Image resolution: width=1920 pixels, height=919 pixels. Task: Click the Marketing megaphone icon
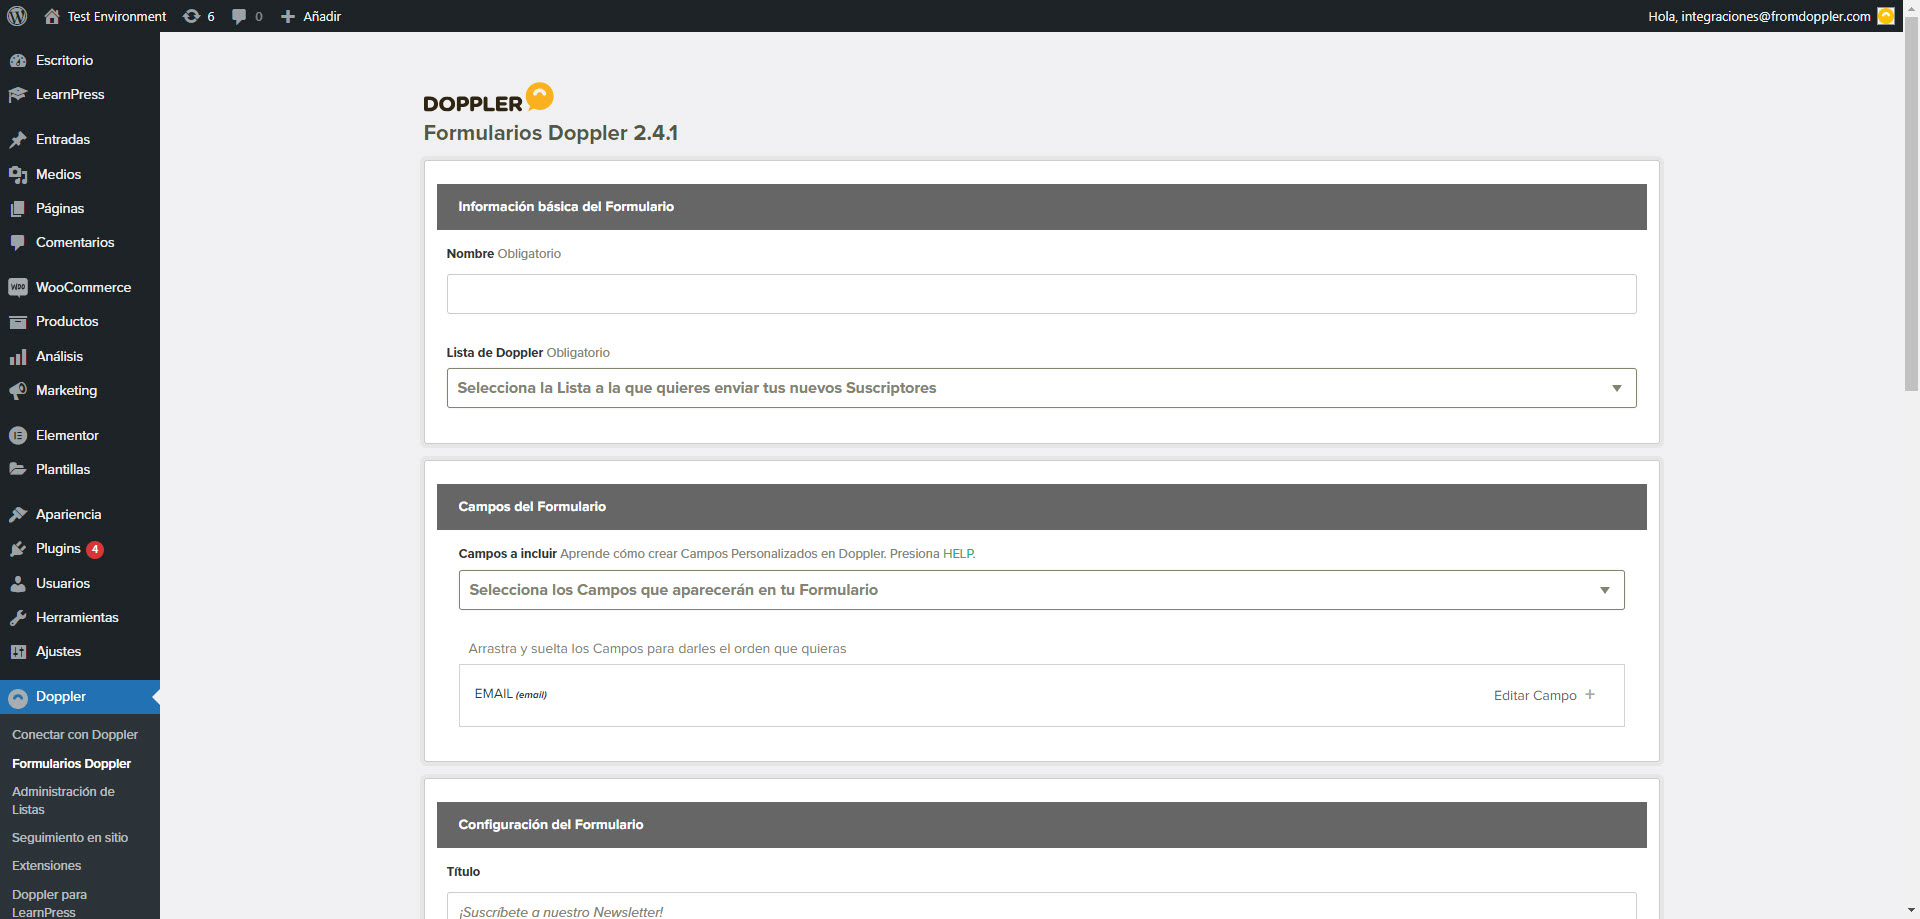[x=18, y=391]
